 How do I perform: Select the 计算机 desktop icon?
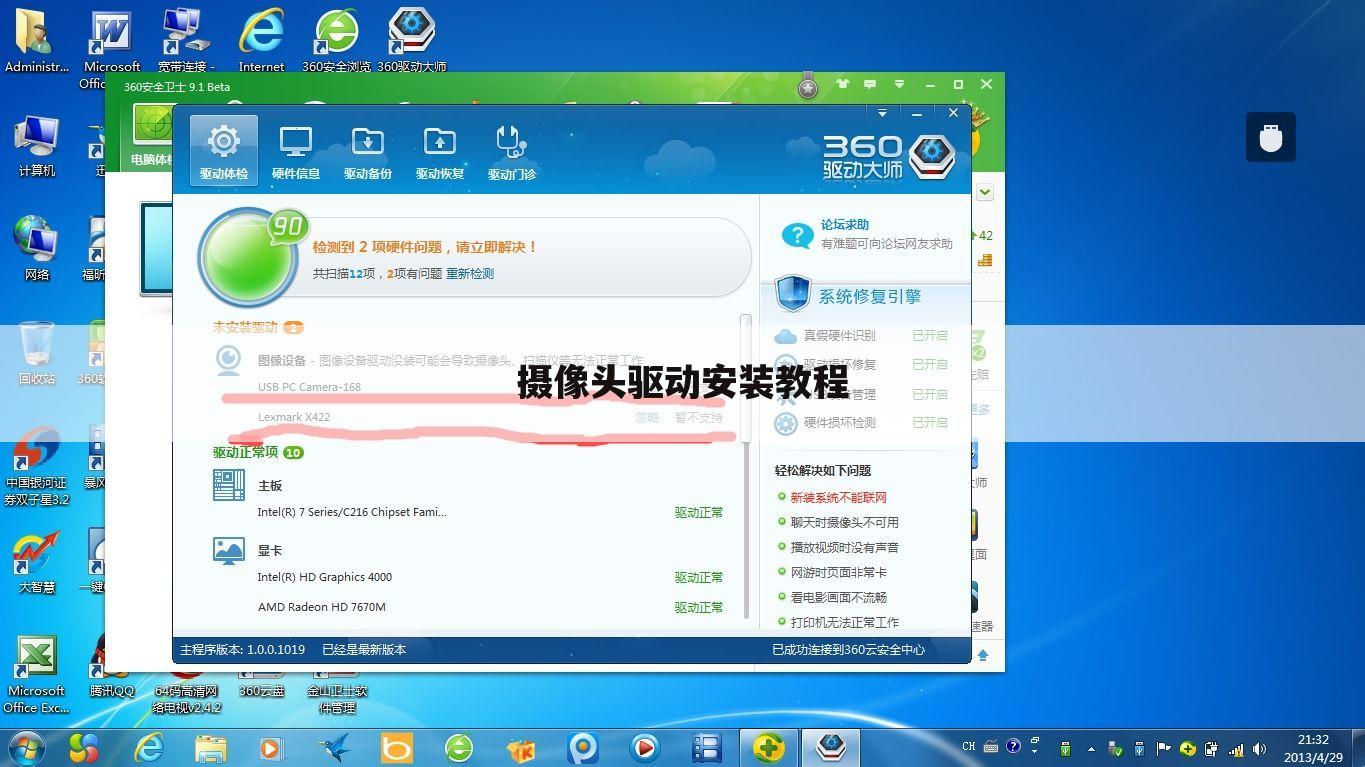tap(37, 146)
